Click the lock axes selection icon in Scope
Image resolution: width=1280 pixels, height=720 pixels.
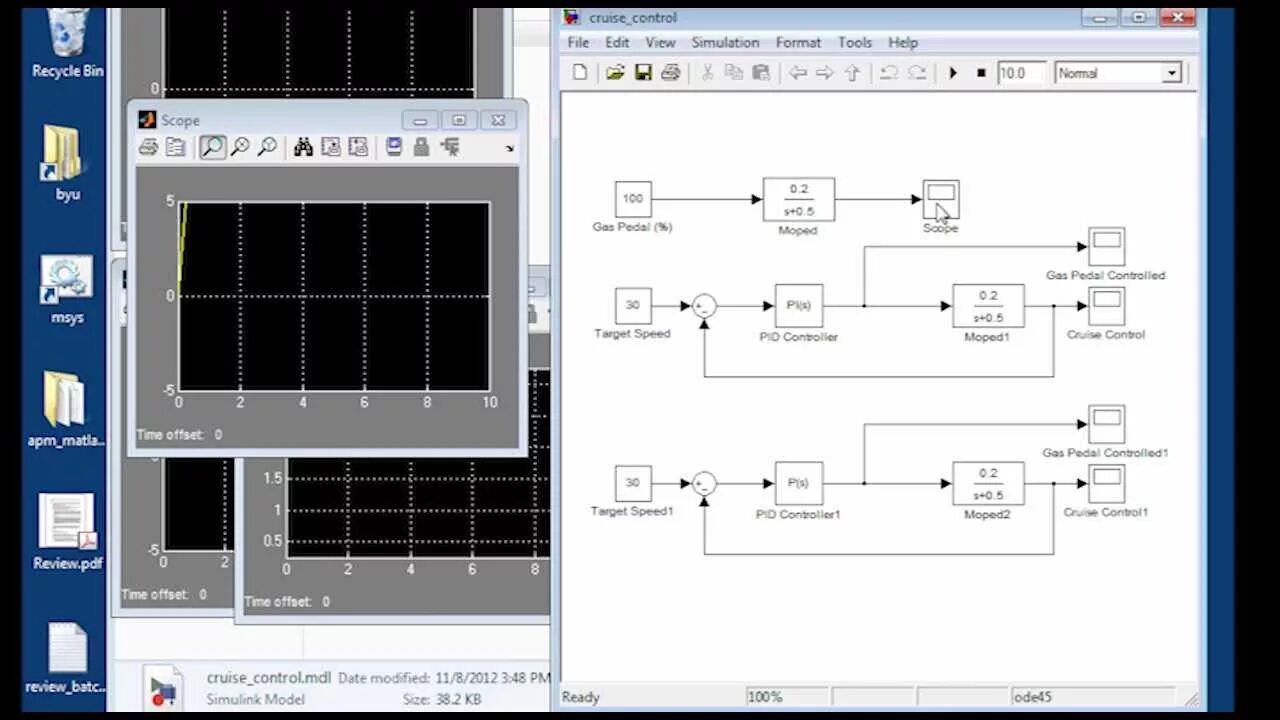pyautogui.click(x=421, y=148)
